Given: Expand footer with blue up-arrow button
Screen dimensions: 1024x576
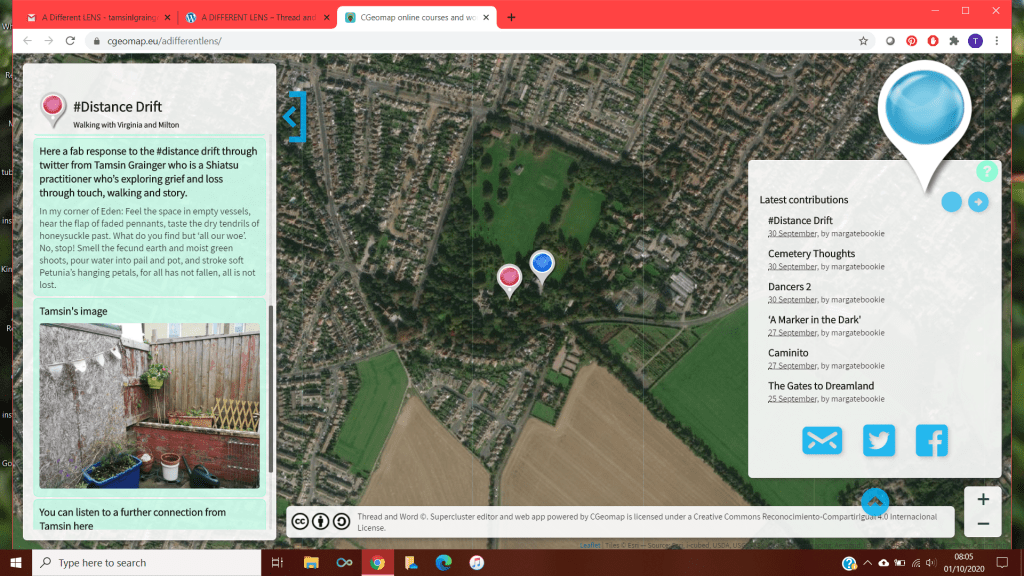Looking at the screenshot, I should coord(875,501).
